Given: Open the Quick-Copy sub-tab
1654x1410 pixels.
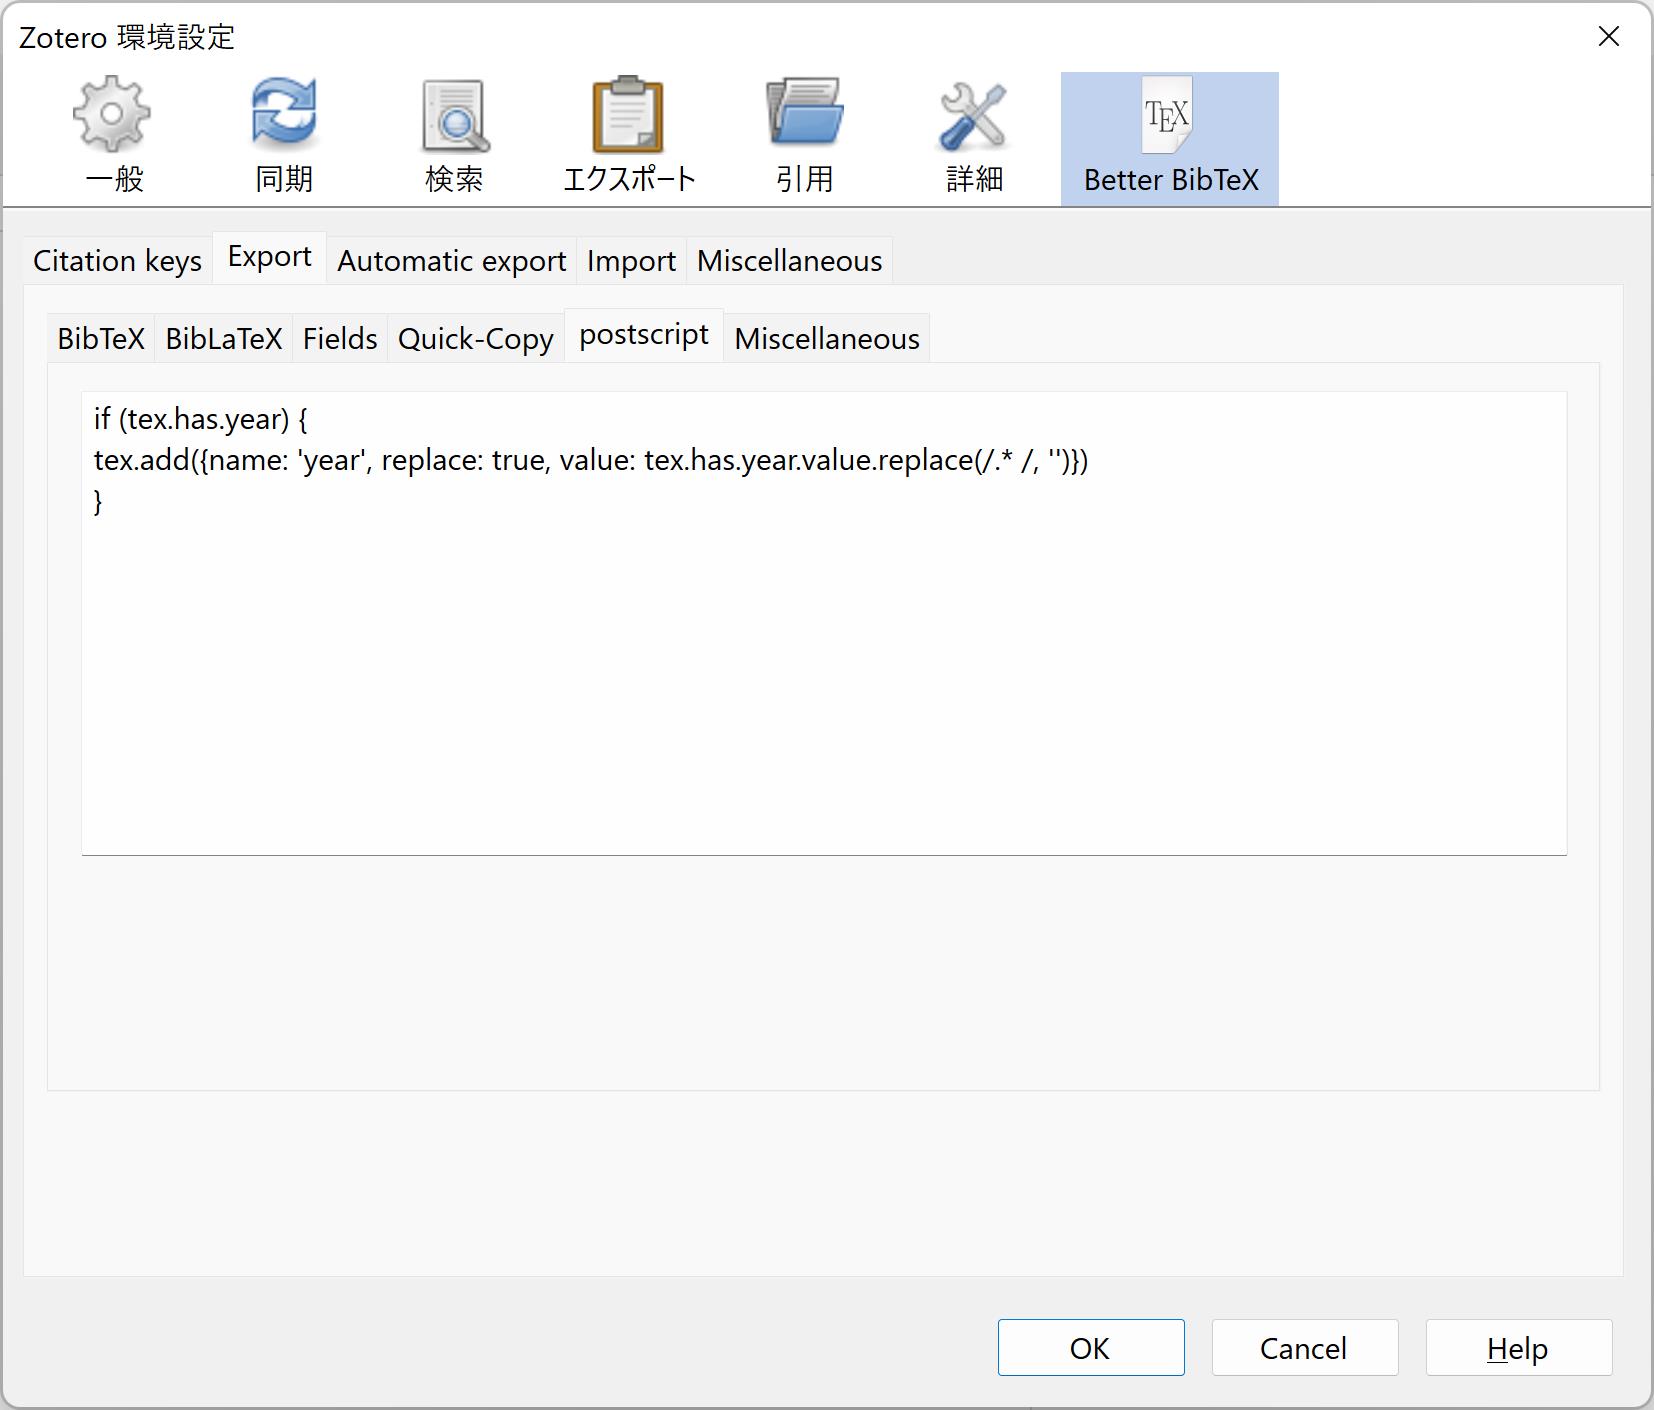Looking at the screenshot, I should pos(476,339).
